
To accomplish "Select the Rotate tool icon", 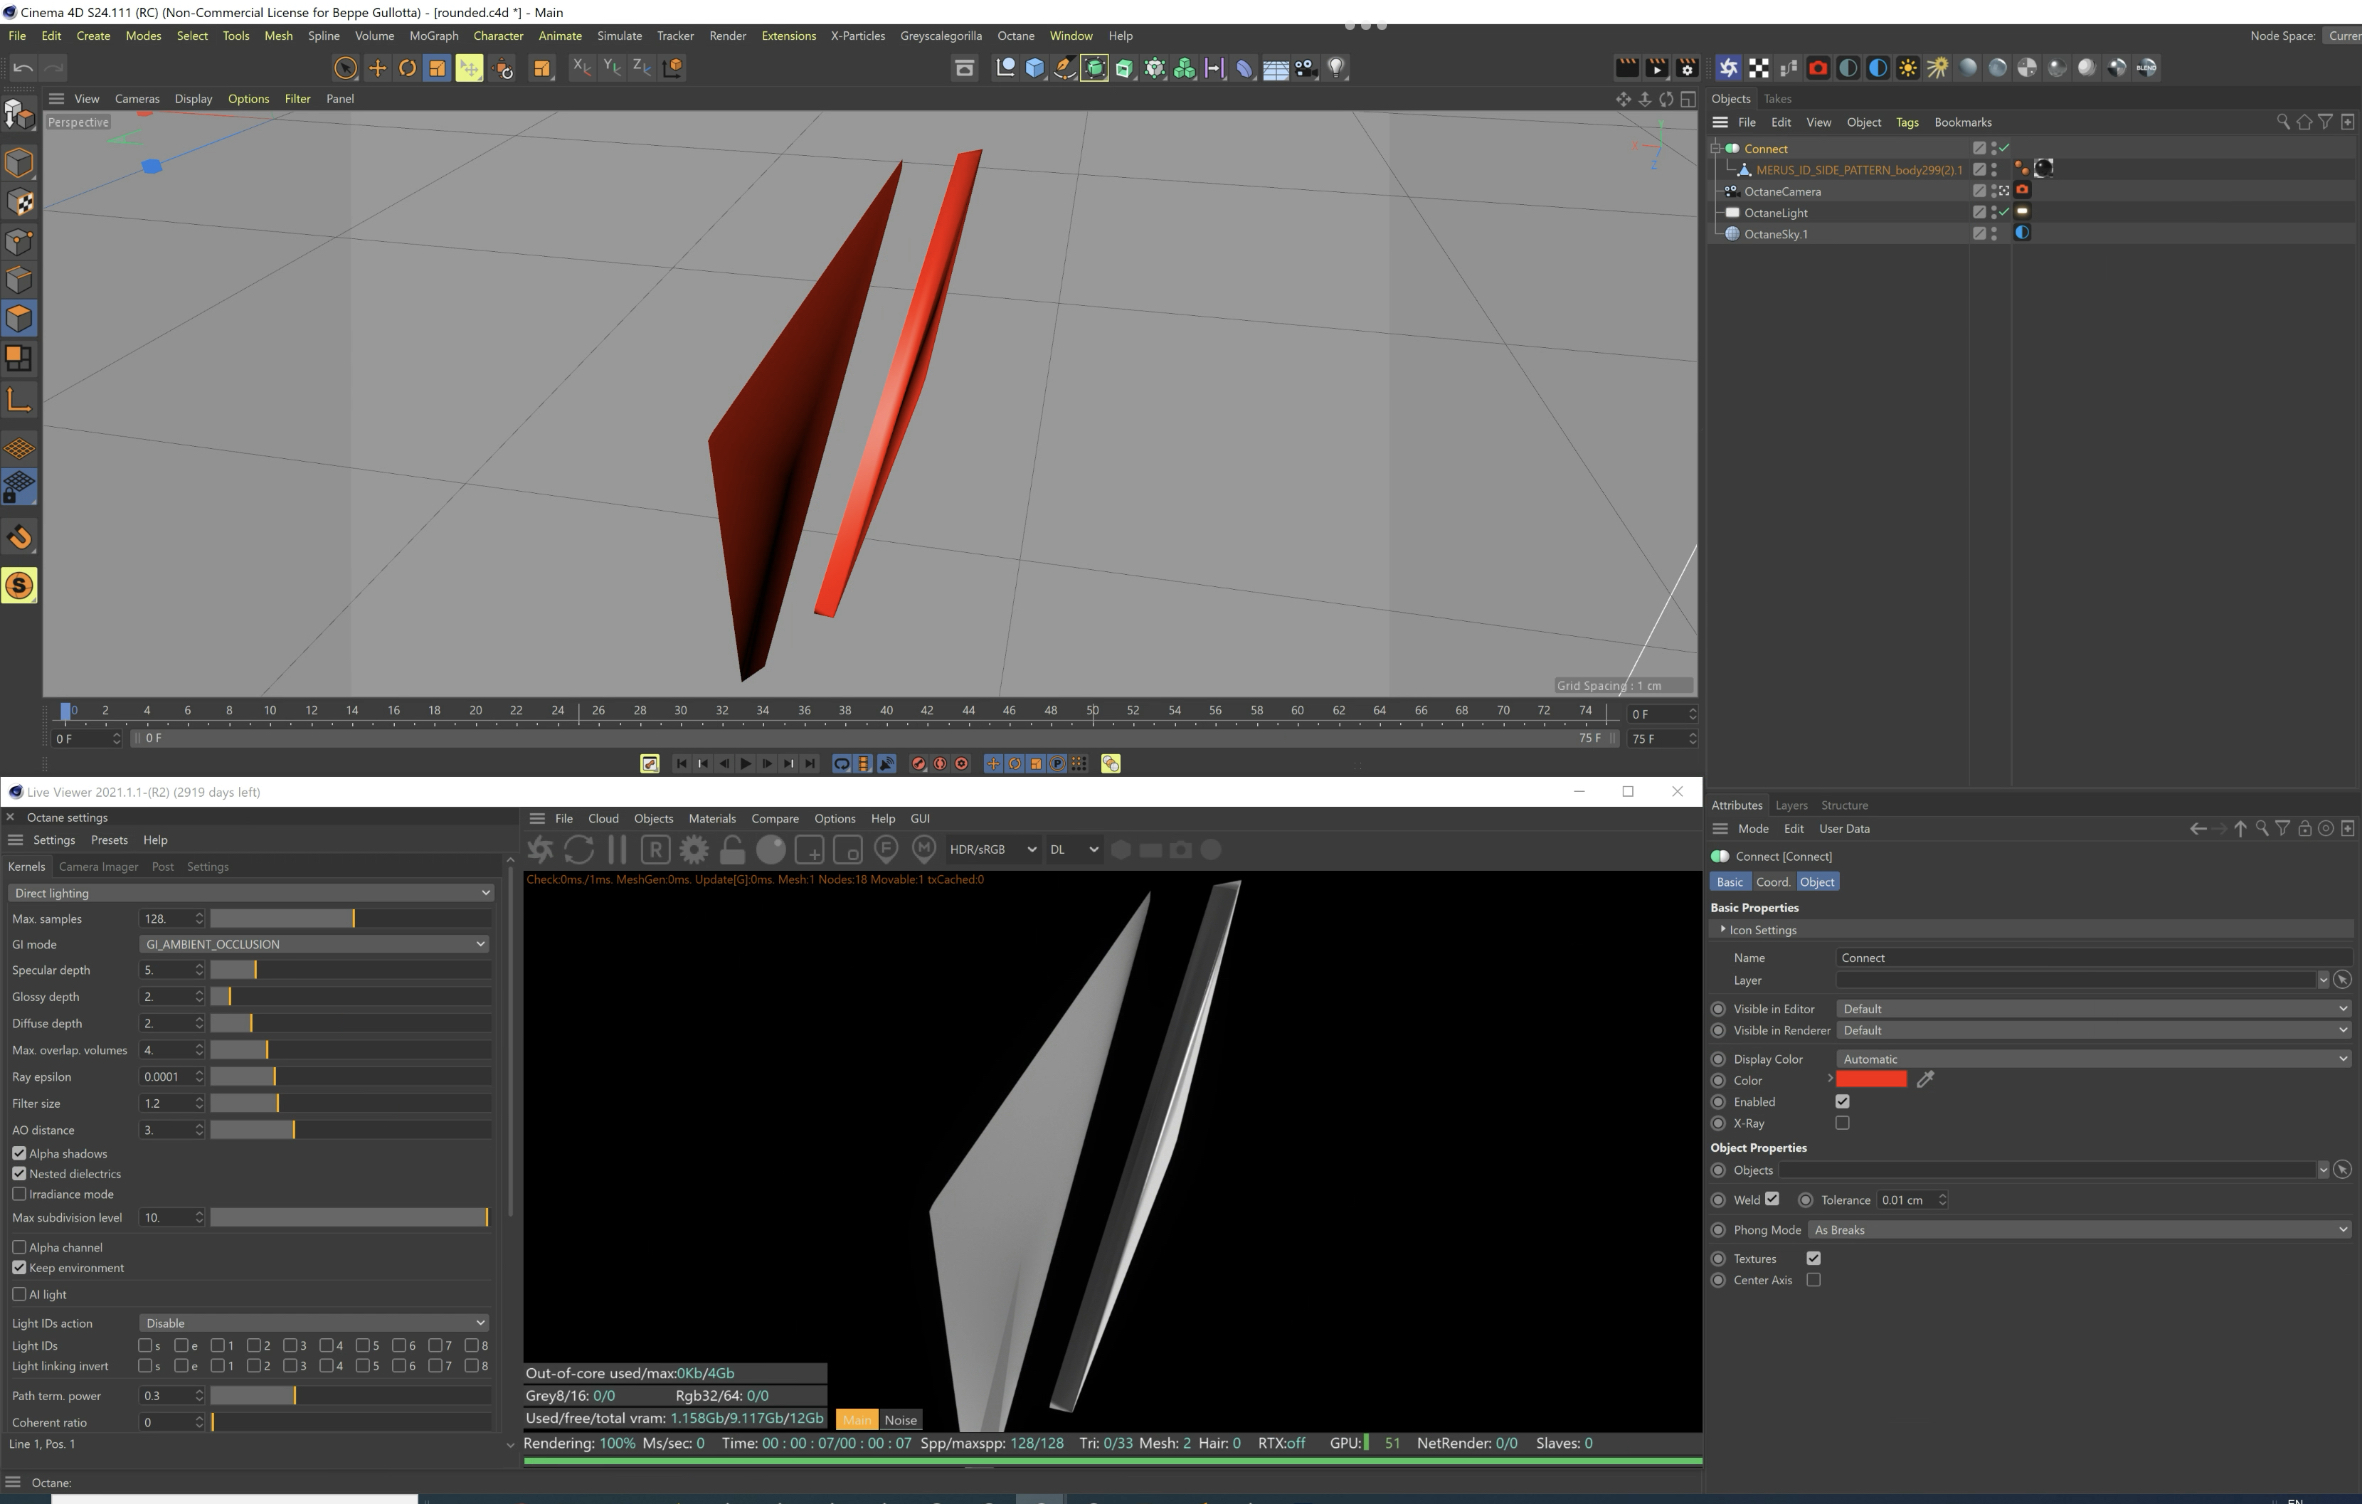I will point(407,68).
